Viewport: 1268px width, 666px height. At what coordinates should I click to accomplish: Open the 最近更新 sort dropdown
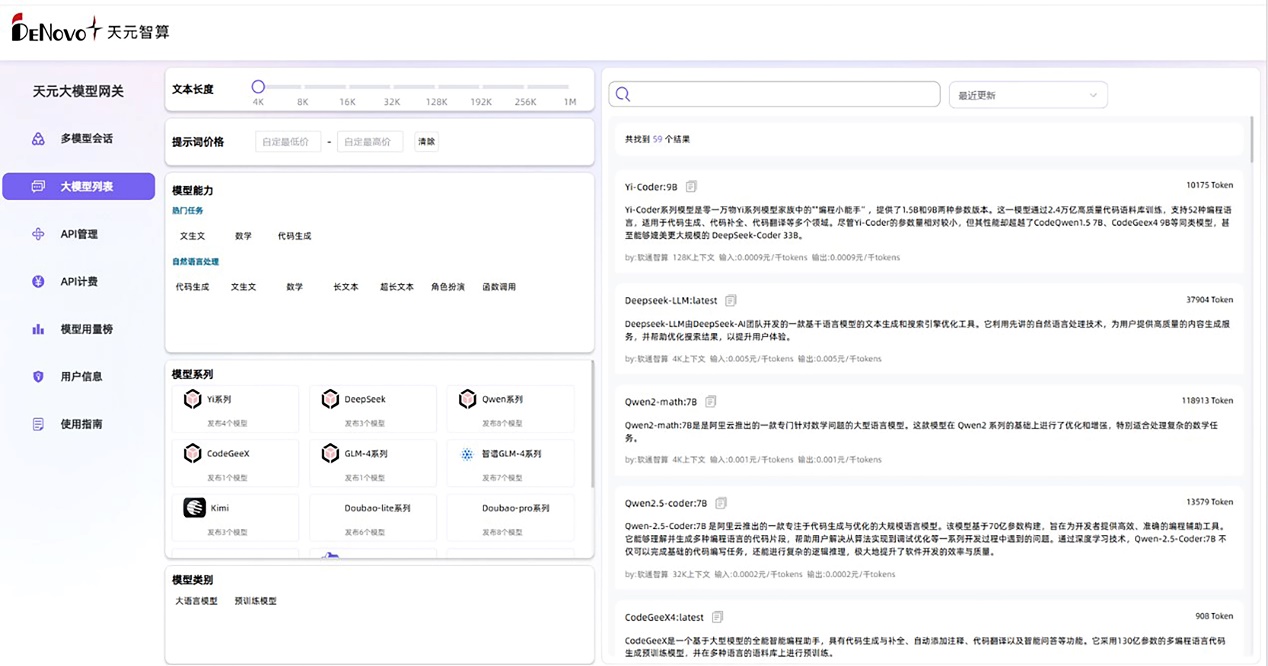click(x=1028, y=94)
